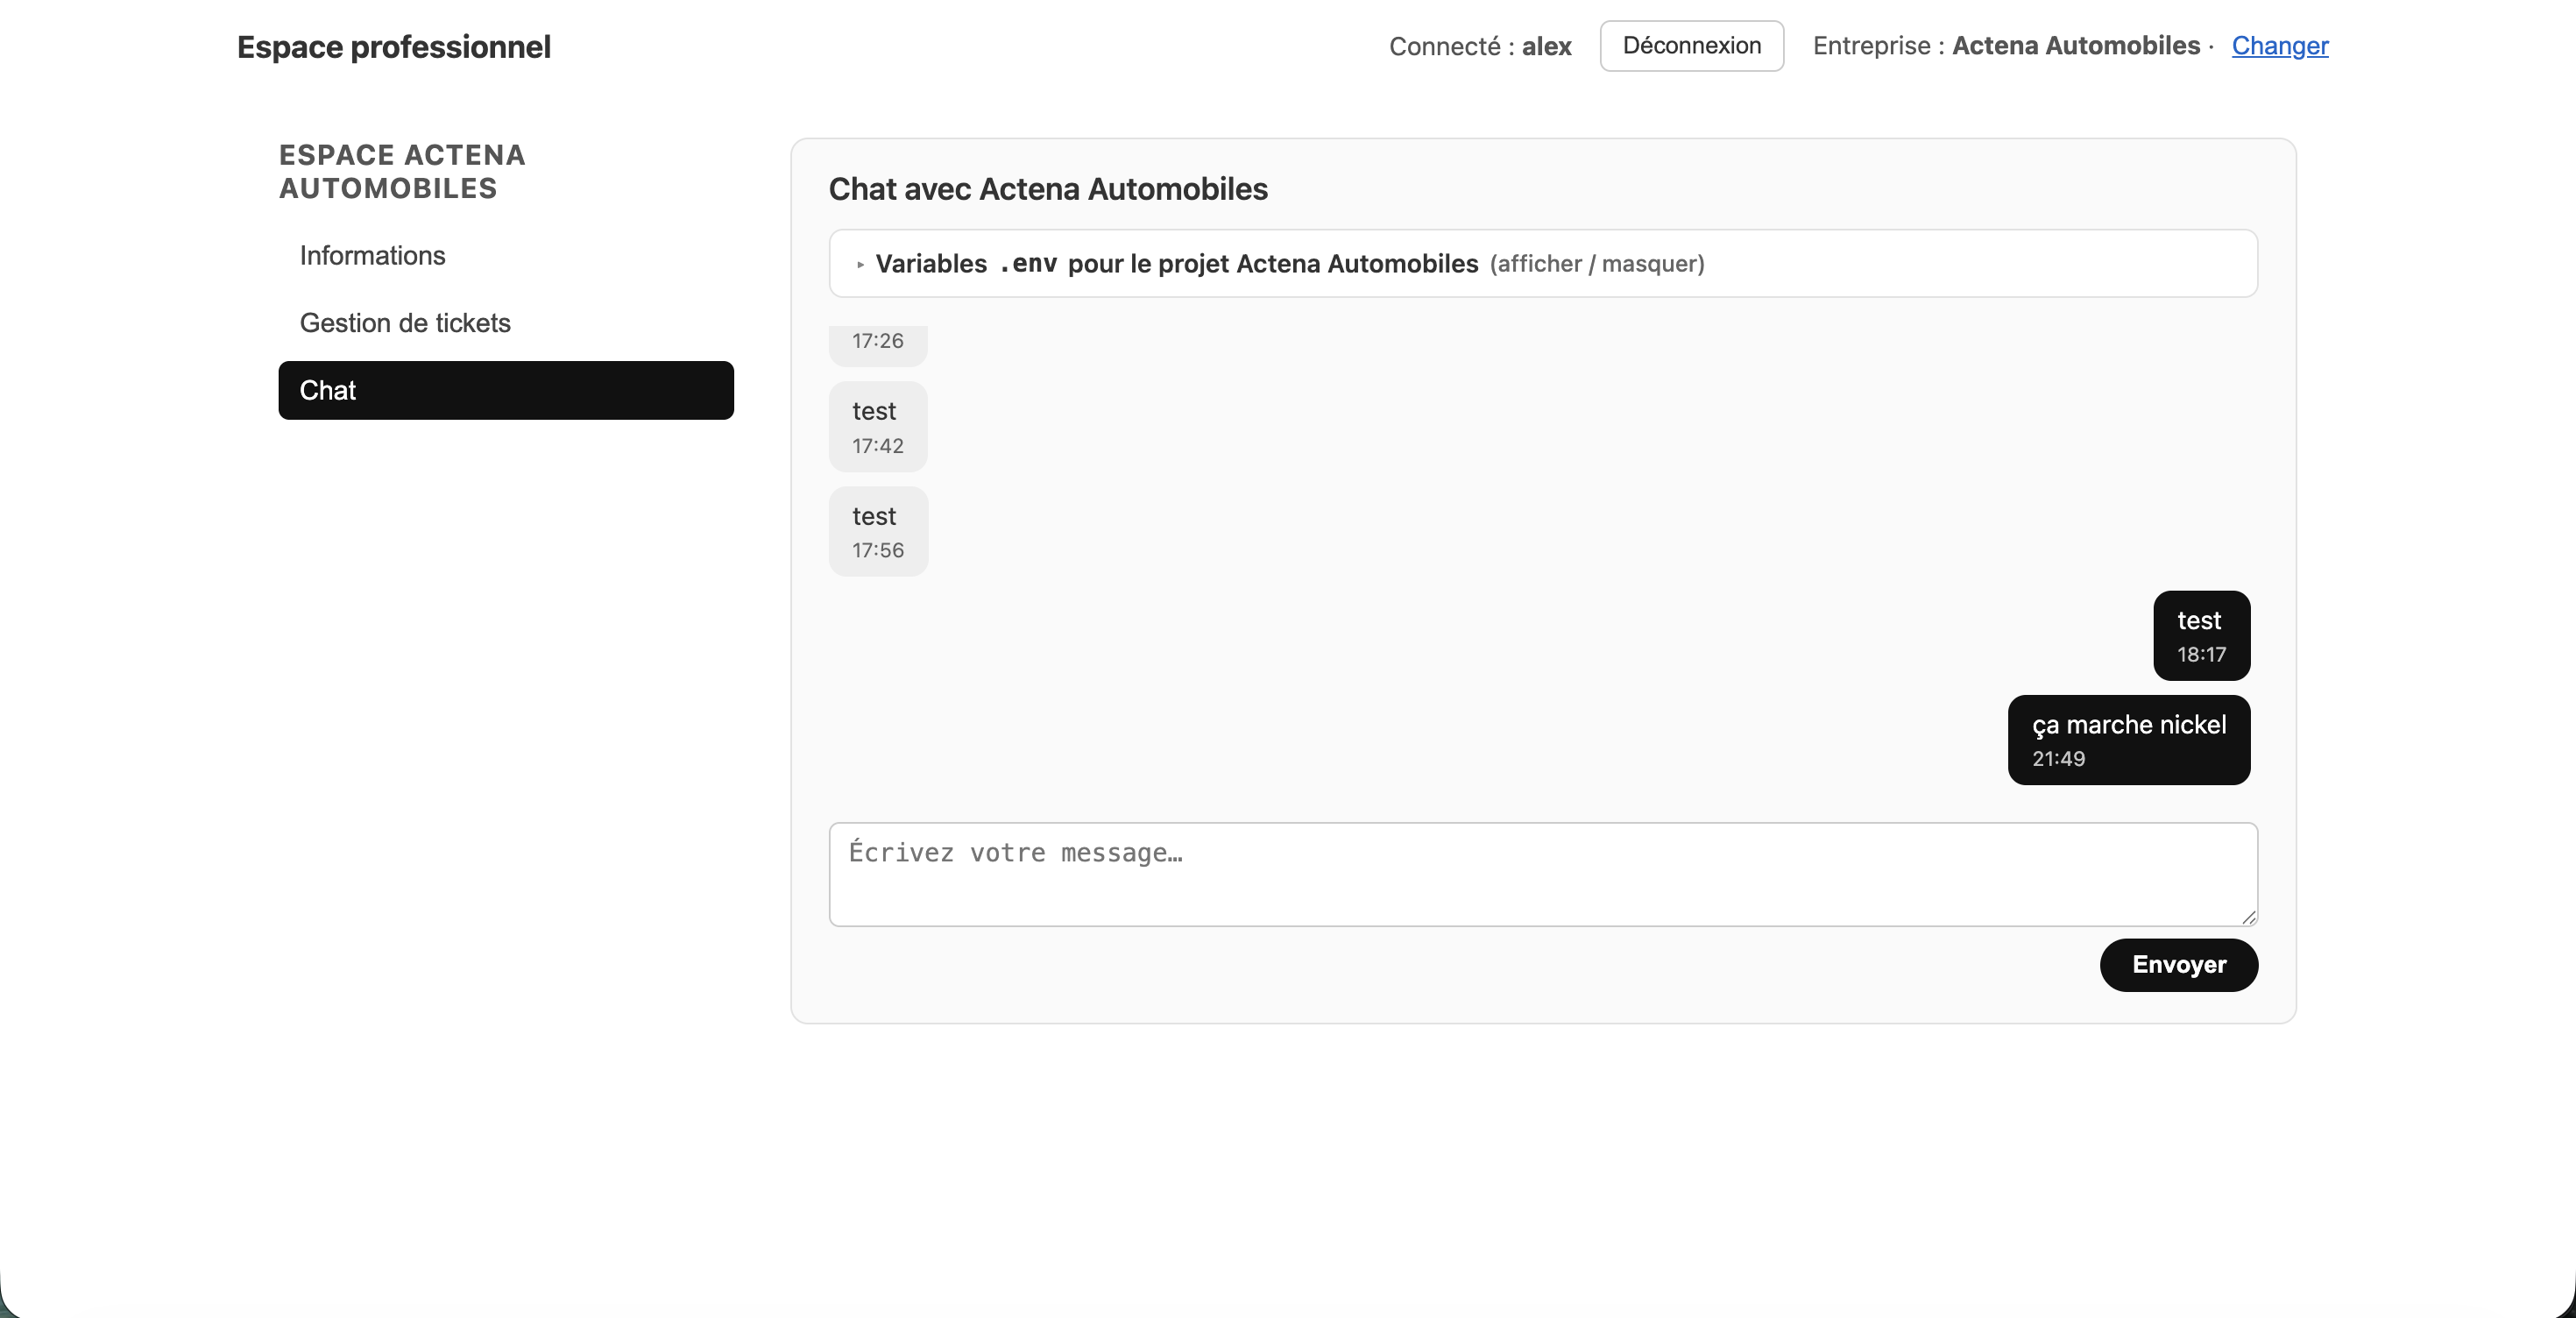Click the 'ça marche nickel' message bubble
2576x1318 pixels.
tap(2128, 740)
